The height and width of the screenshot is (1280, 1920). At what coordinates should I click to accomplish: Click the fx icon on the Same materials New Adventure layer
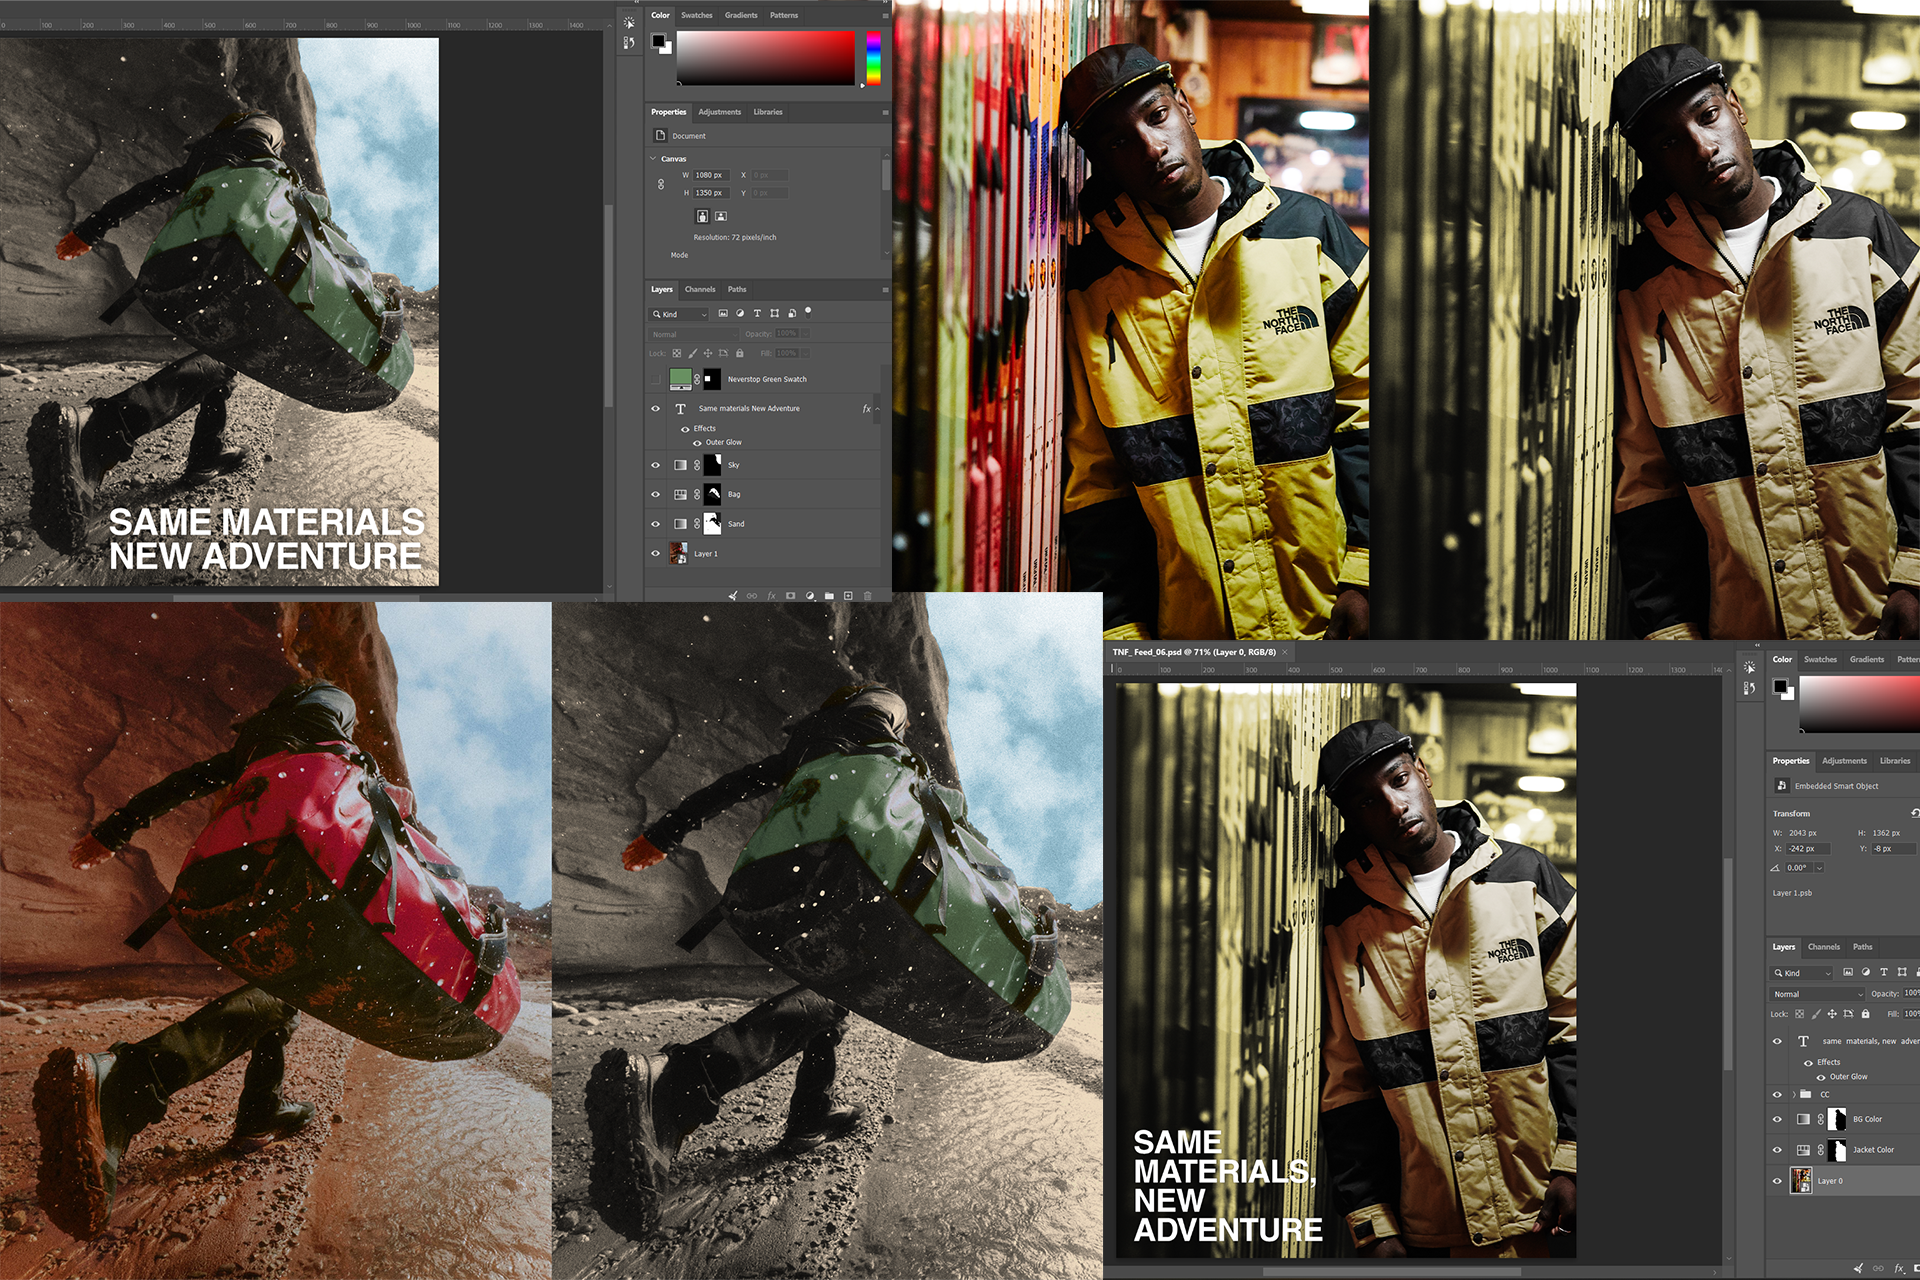(866, 409)
